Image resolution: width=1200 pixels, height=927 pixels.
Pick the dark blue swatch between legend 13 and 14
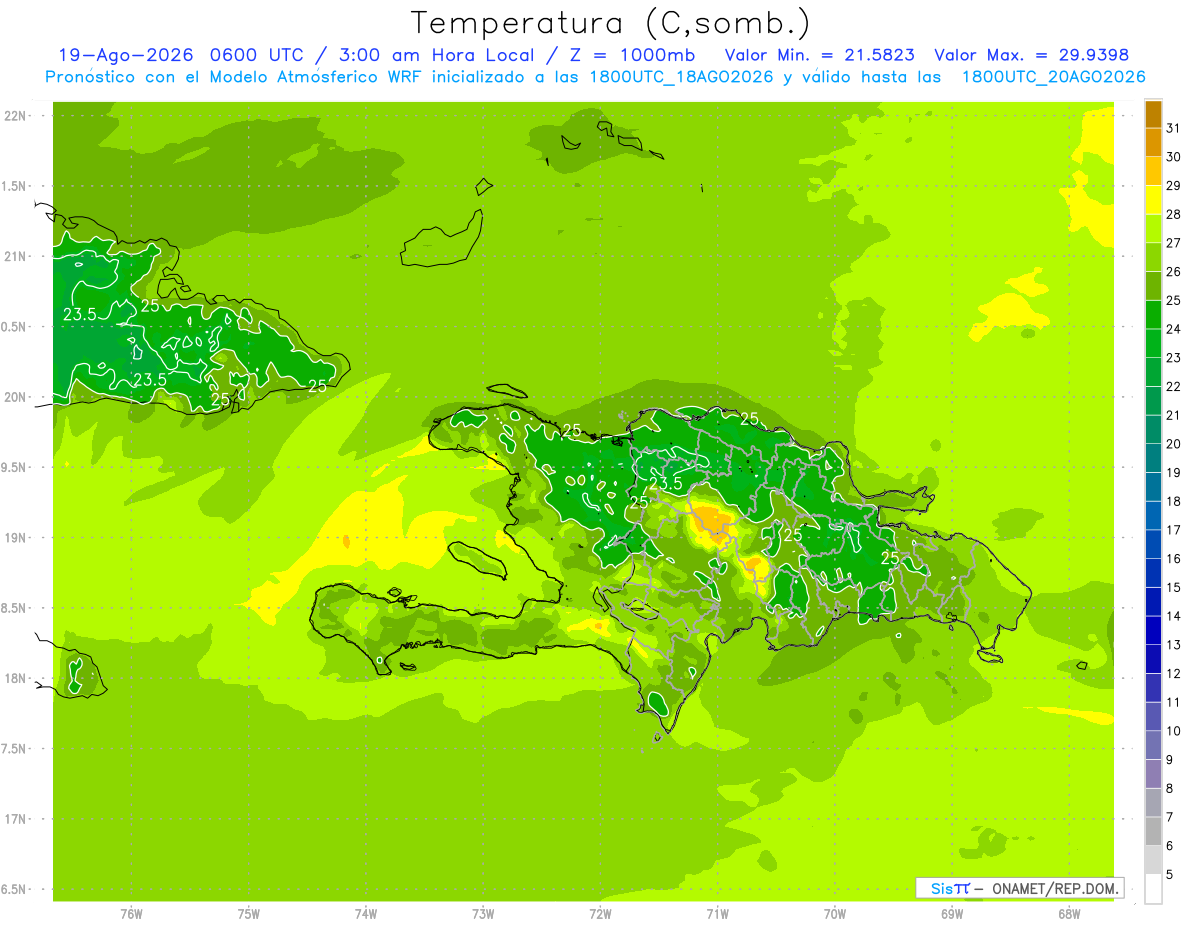1153,631
